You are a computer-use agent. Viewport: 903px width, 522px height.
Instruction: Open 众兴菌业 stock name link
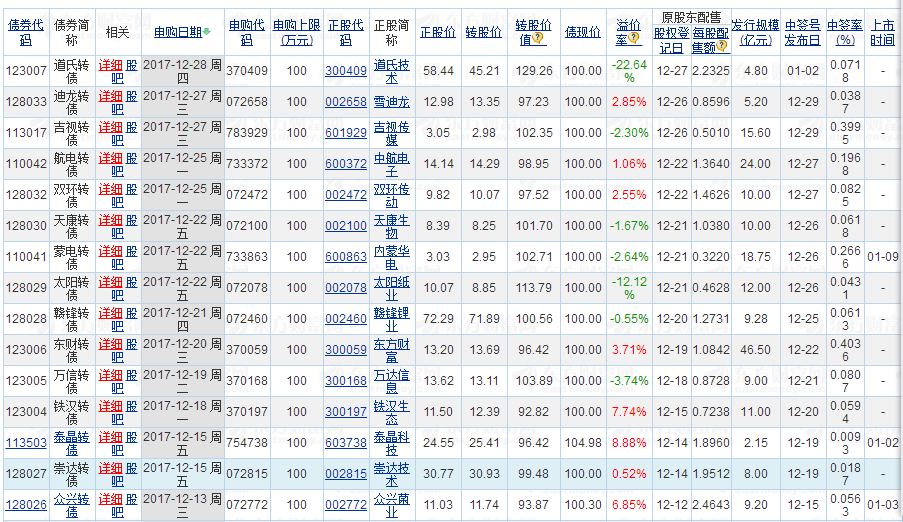392,505
